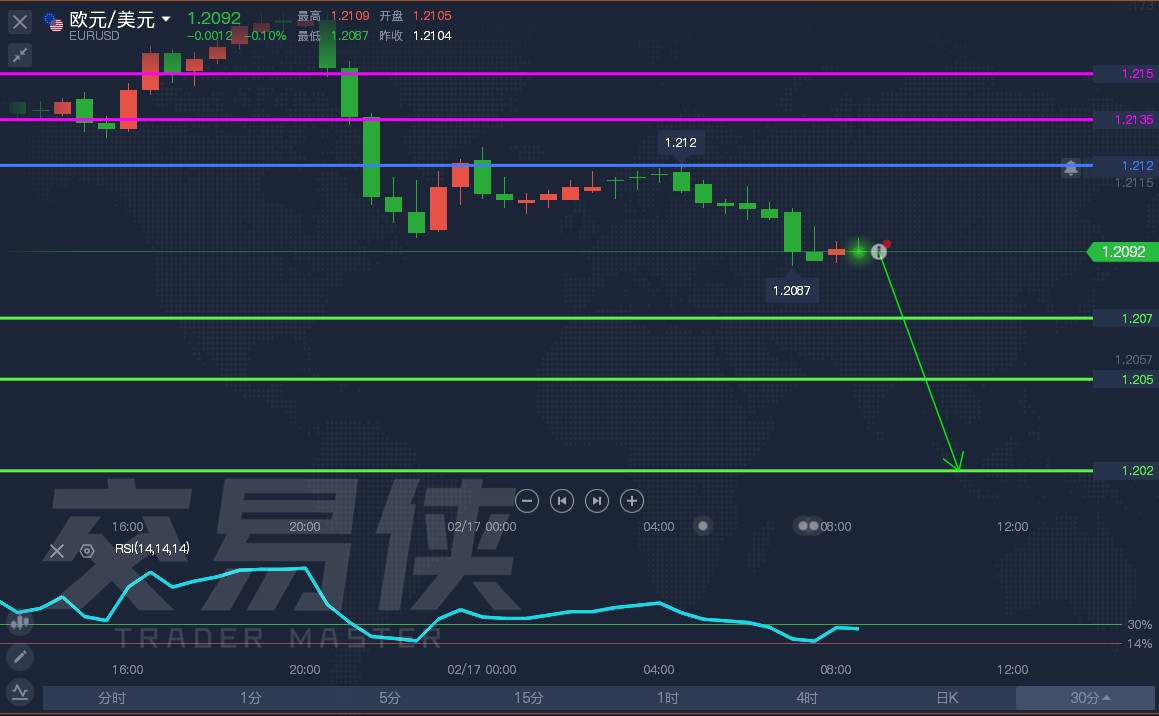This screenshot has height=716, width=1159.
Task: Click the 30% RSI level label
Action: coord(1139,624)
